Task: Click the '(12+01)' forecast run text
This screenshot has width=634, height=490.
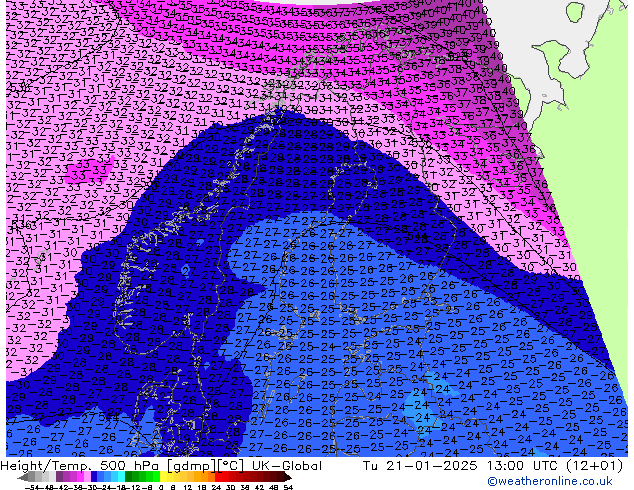Action: [594, 466]
